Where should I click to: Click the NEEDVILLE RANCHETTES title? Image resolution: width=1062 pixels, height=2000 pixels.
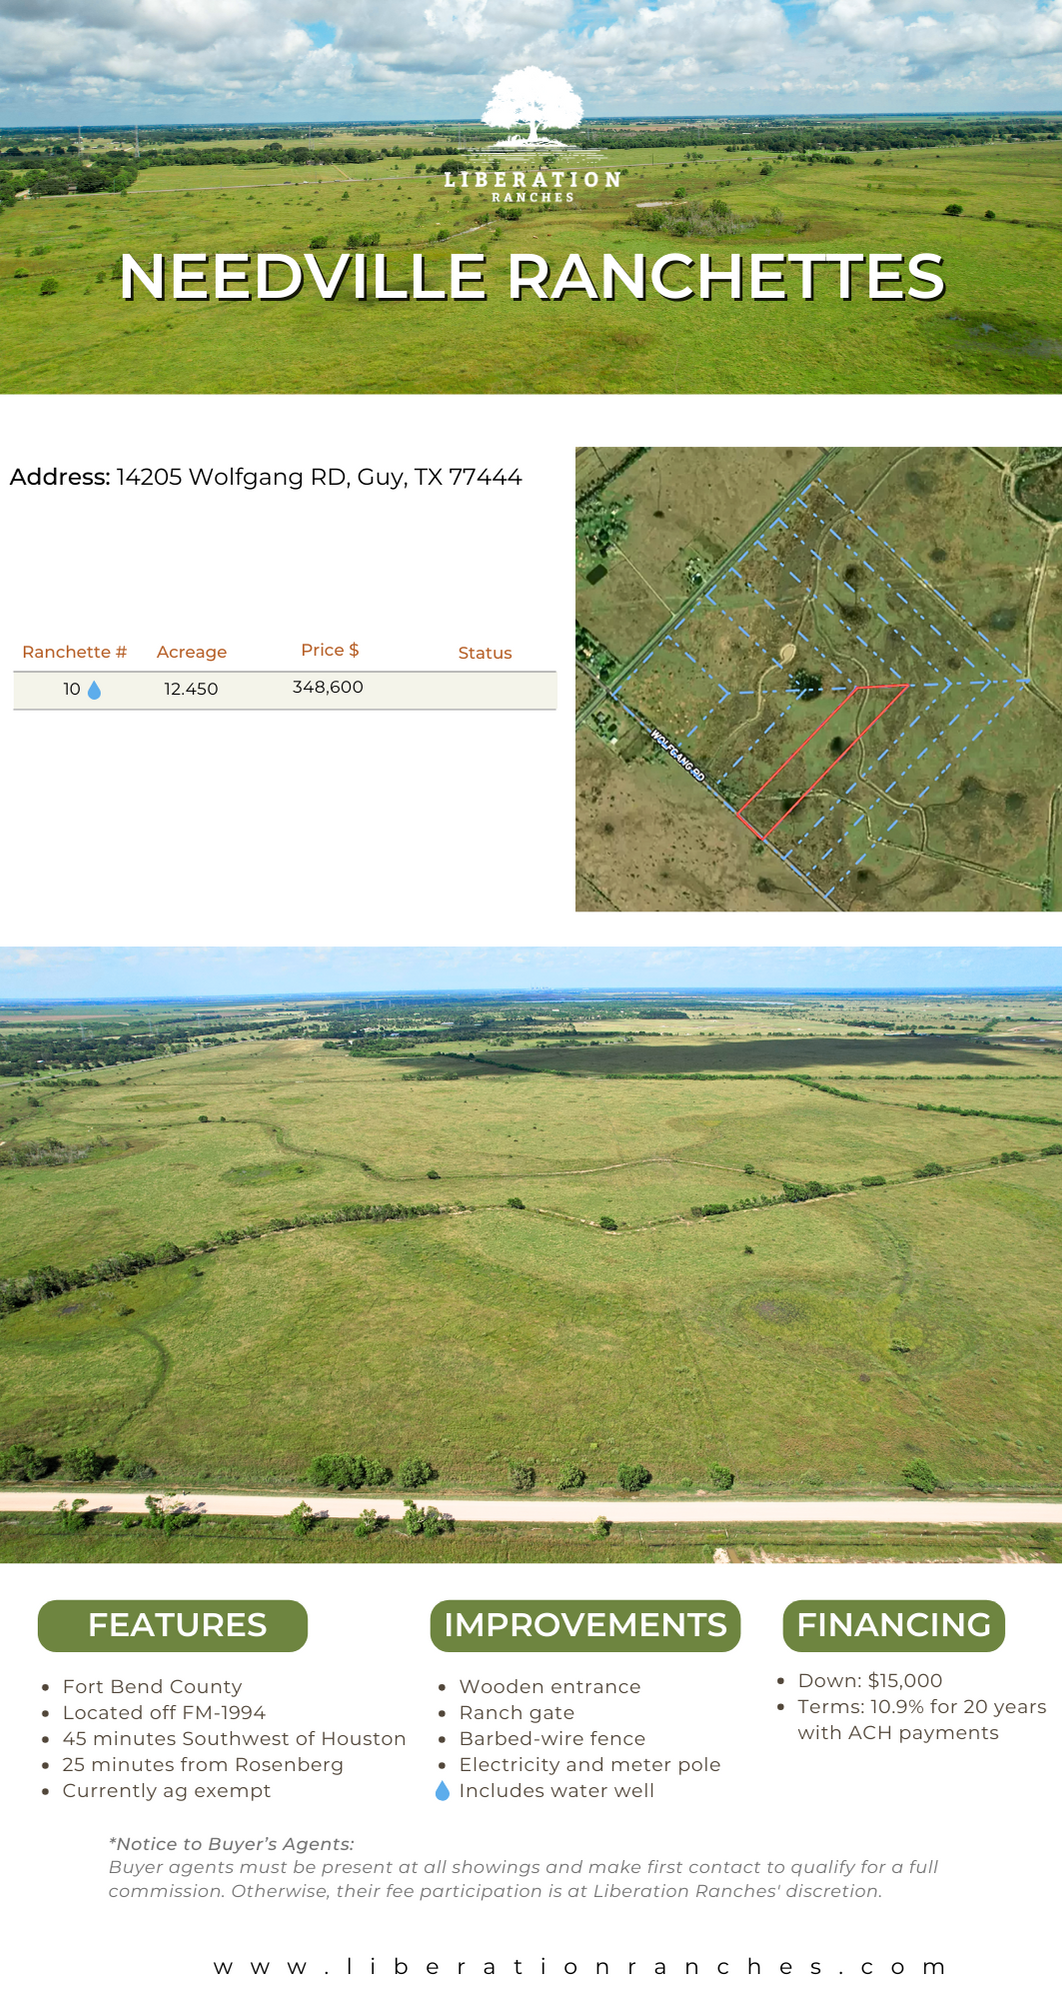532,277
